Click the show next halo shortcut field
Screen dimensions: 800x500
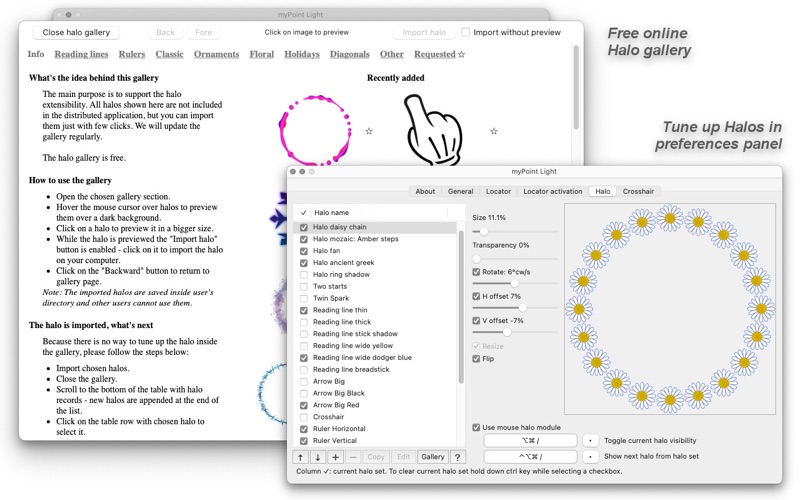pyautogui.click(x=530, y=457)
